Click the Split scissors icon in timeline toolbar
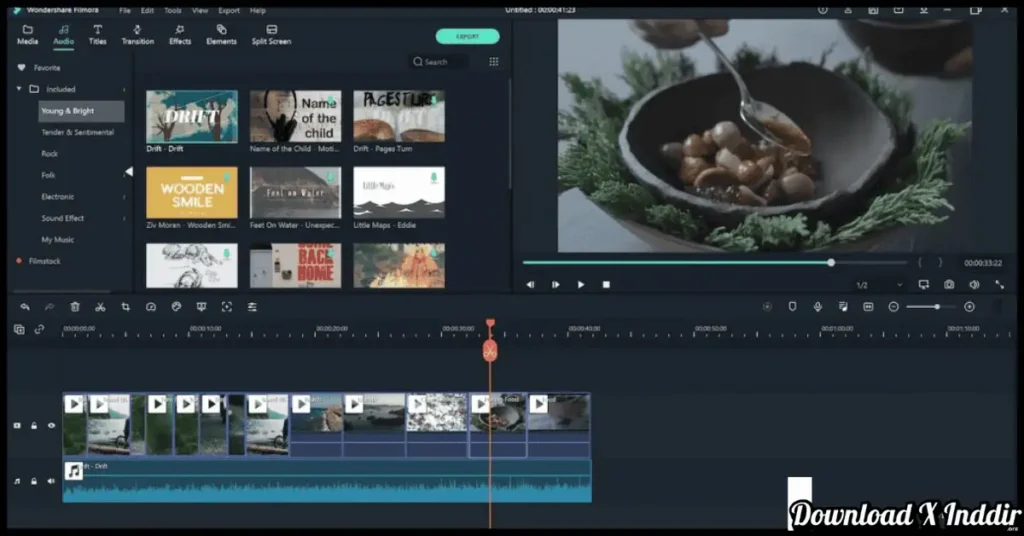 (x=100, y=307)
